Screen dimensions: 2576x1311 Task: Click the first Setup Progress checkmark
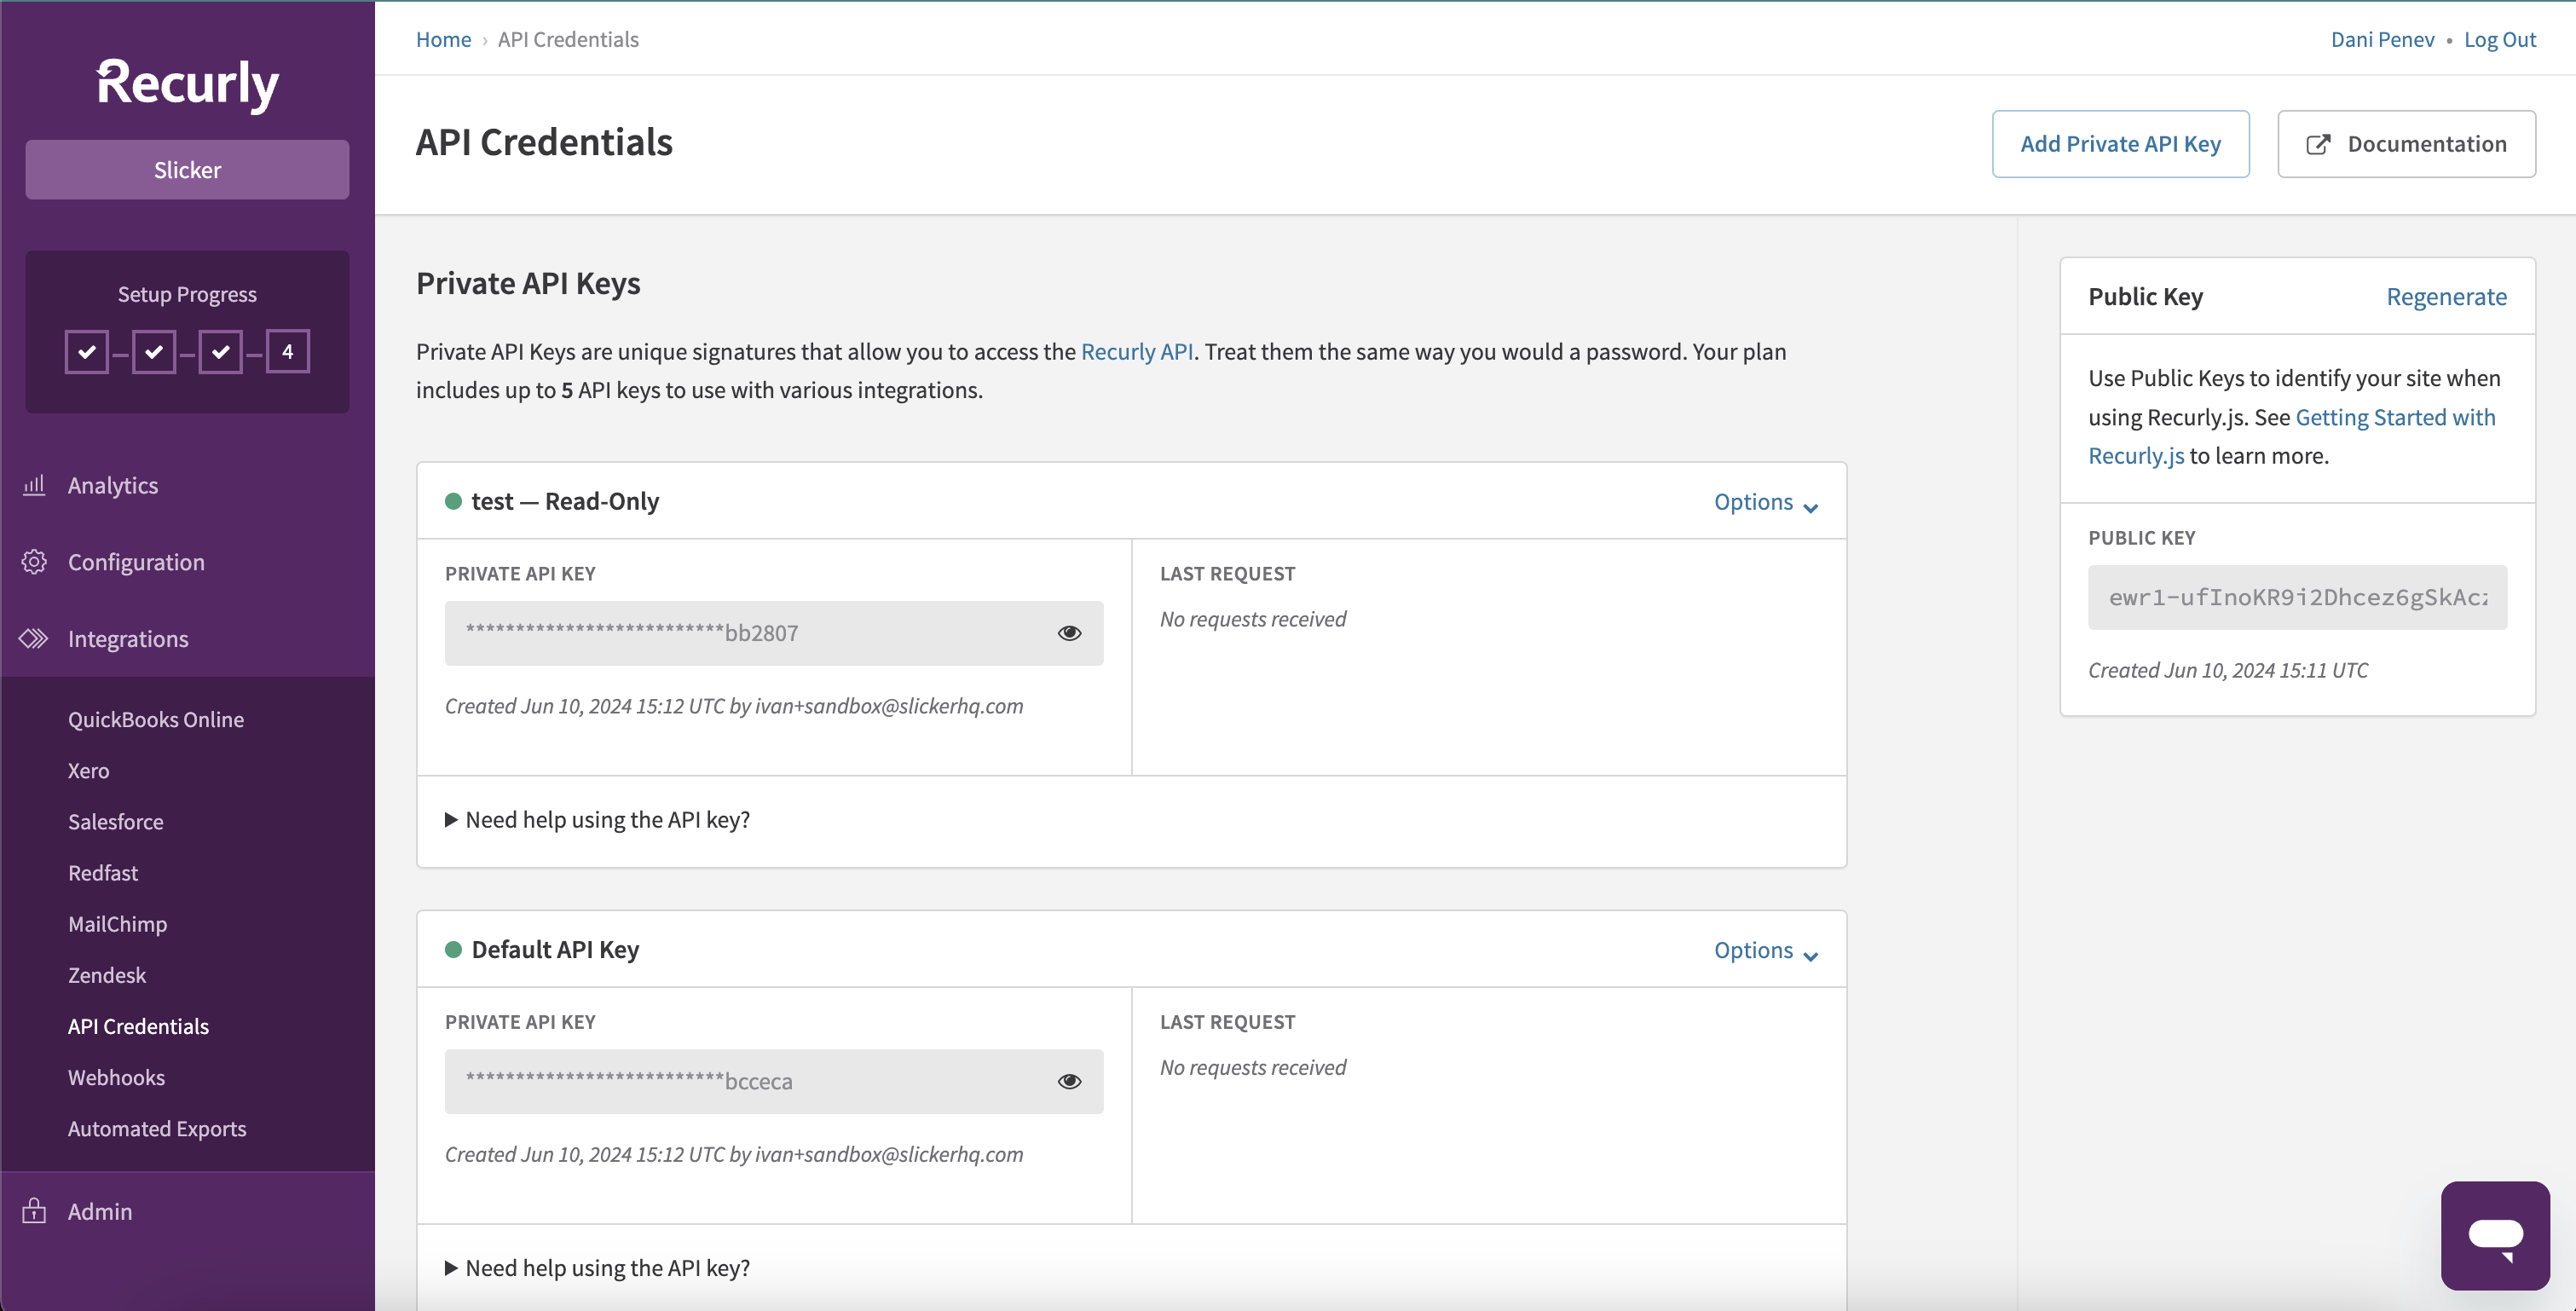coord(86,351)
